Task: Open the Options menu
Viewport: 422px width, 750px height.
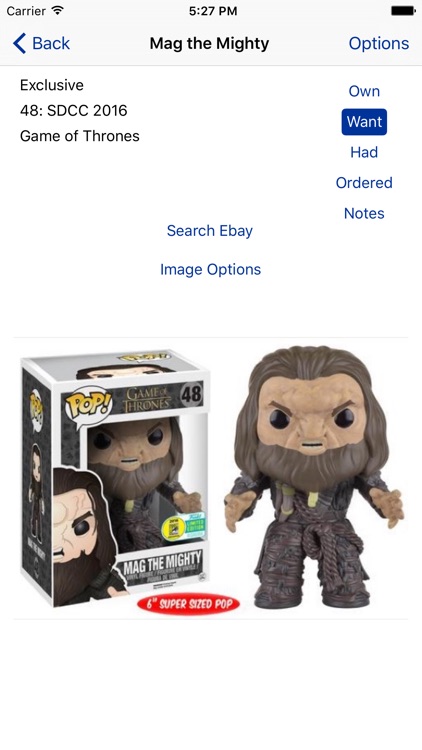Action: coord(378,44)
